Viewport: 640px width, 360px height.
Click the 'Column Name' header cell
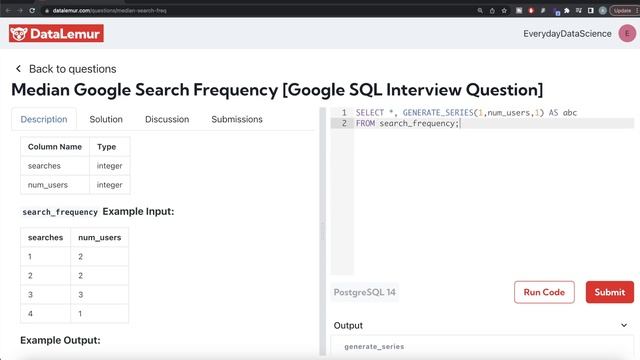tap(55, 147)
